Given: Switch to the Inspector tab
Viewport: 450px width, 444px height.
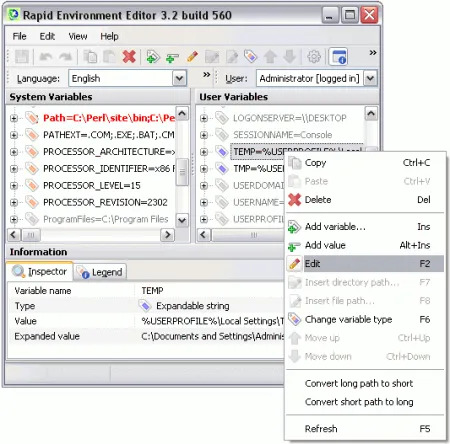Looking at the screenshot, I should (x=40, y=272).
